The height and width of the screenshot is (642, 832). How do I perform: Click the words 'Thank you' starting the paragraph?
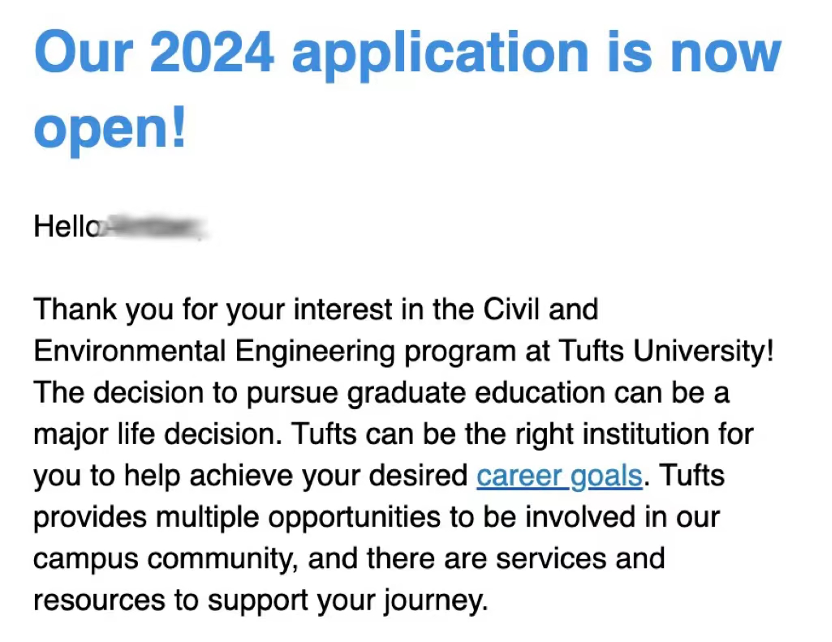click(x=103, y=310)
